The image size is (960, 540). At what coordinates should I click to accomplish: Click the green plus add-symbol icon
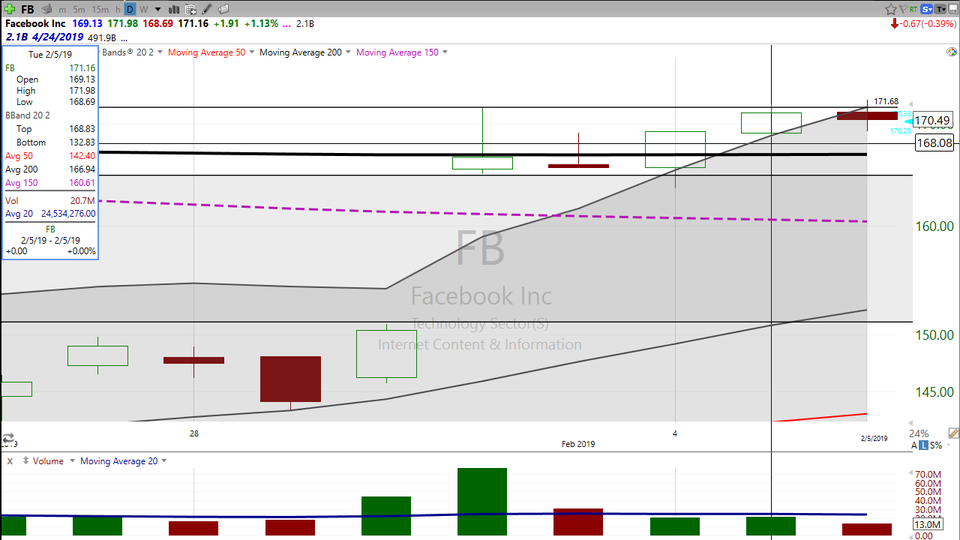(x=9, y=9)
